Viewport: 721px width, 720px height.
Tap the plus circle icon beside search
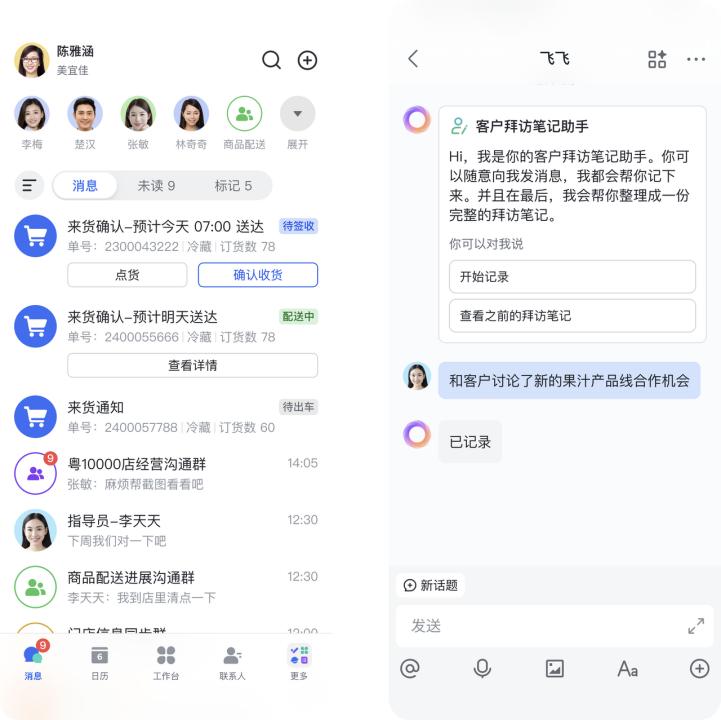[x=307, y=60]
